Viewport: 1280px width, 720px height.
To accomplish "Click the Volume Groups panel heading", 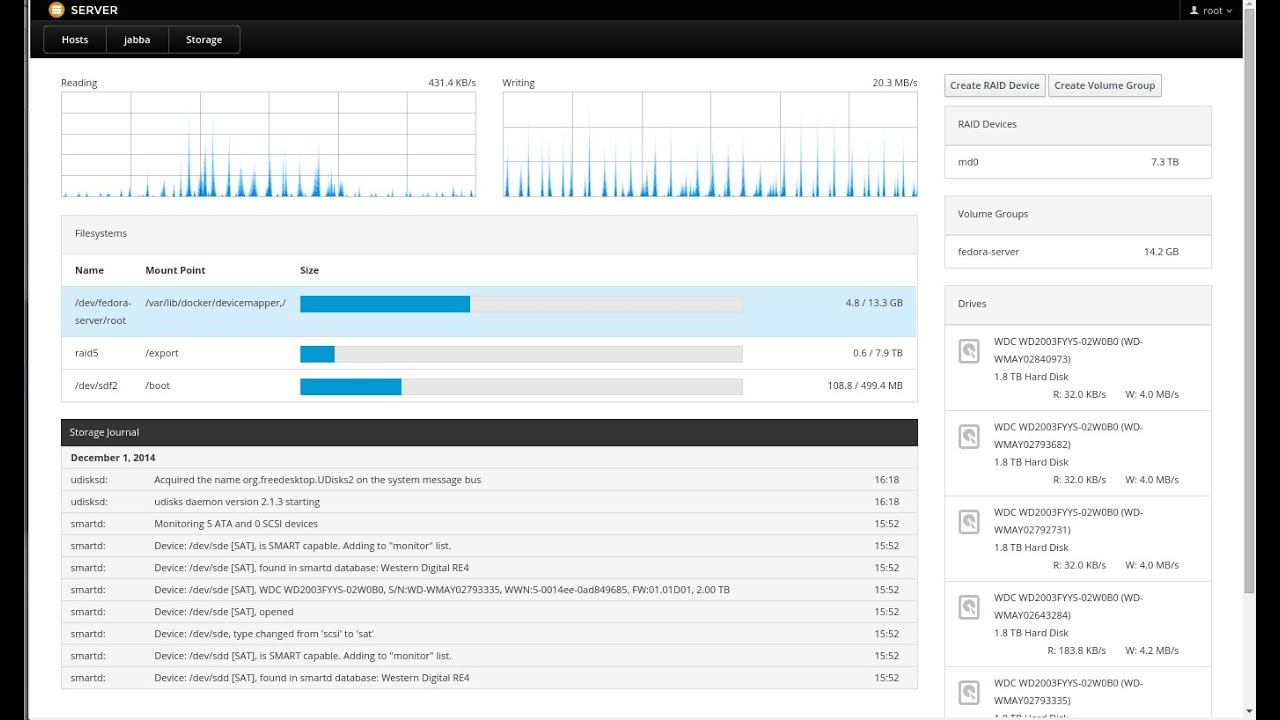I will point(1078,214).
